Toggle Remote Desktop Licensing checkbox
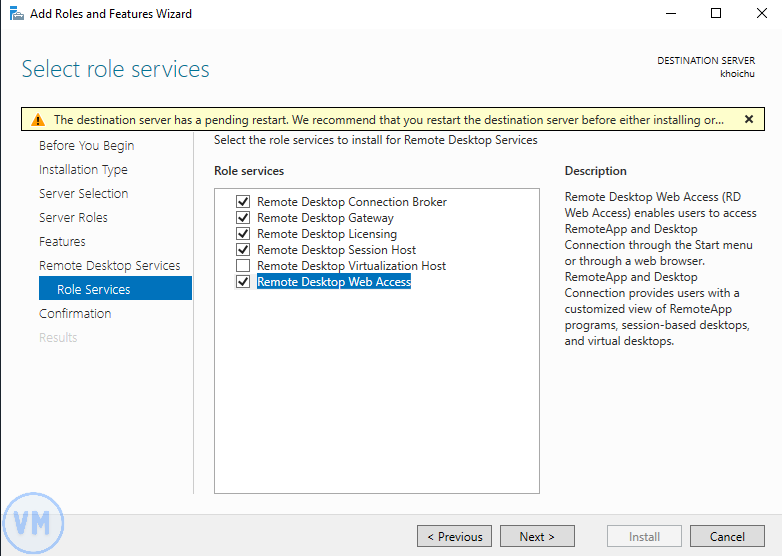 click(x=243, y=234)
